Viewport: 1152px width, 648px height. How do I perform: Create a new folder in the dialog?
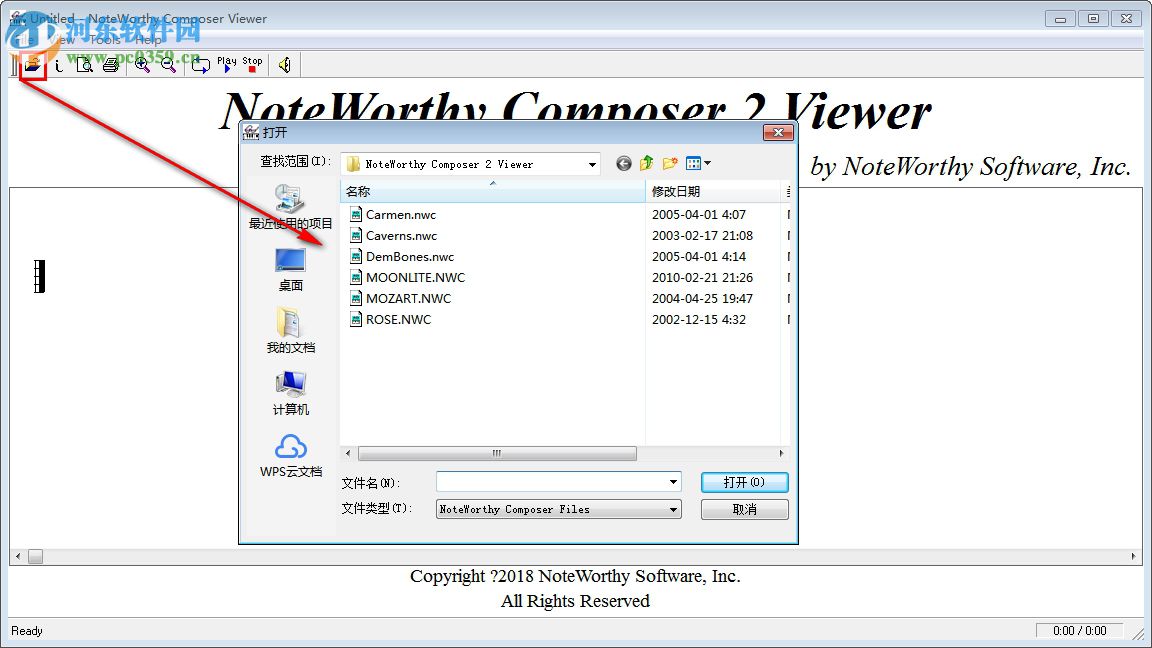pyautogui.click(x=668, y=163)
